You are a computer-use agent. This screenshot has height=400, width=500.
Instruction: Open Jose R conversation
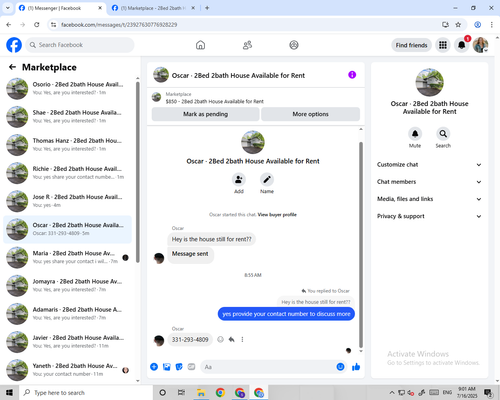point(67,201)
